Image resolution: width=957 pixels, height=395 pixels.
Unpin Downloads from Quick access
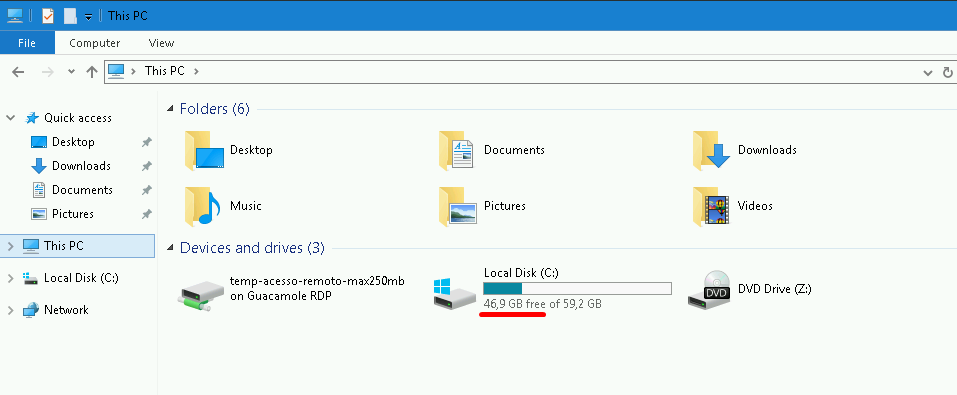point(146,166)
